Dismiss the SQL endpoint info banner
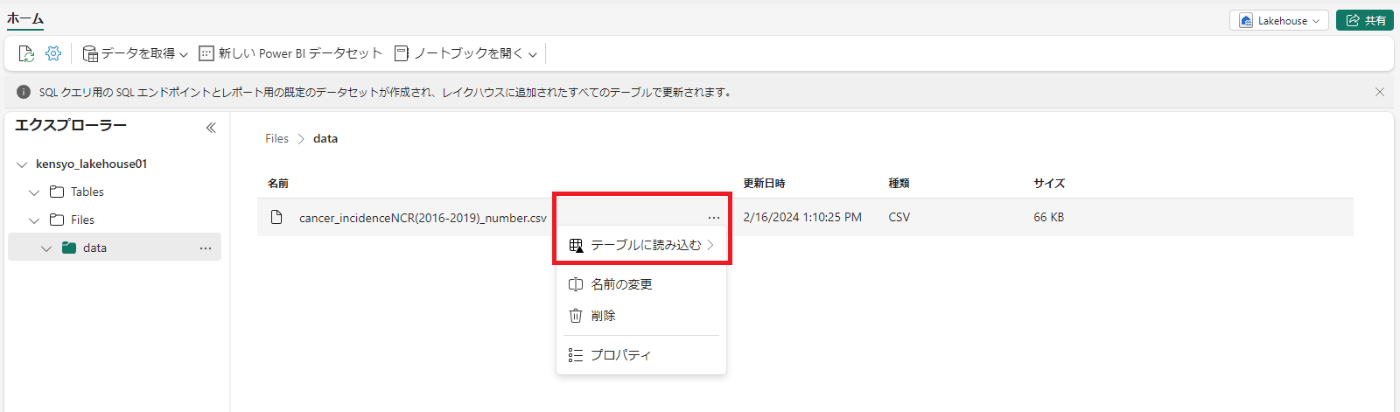Image resolution: width=1400 pixels, height=412 pixels. [x=1380, y=92]
